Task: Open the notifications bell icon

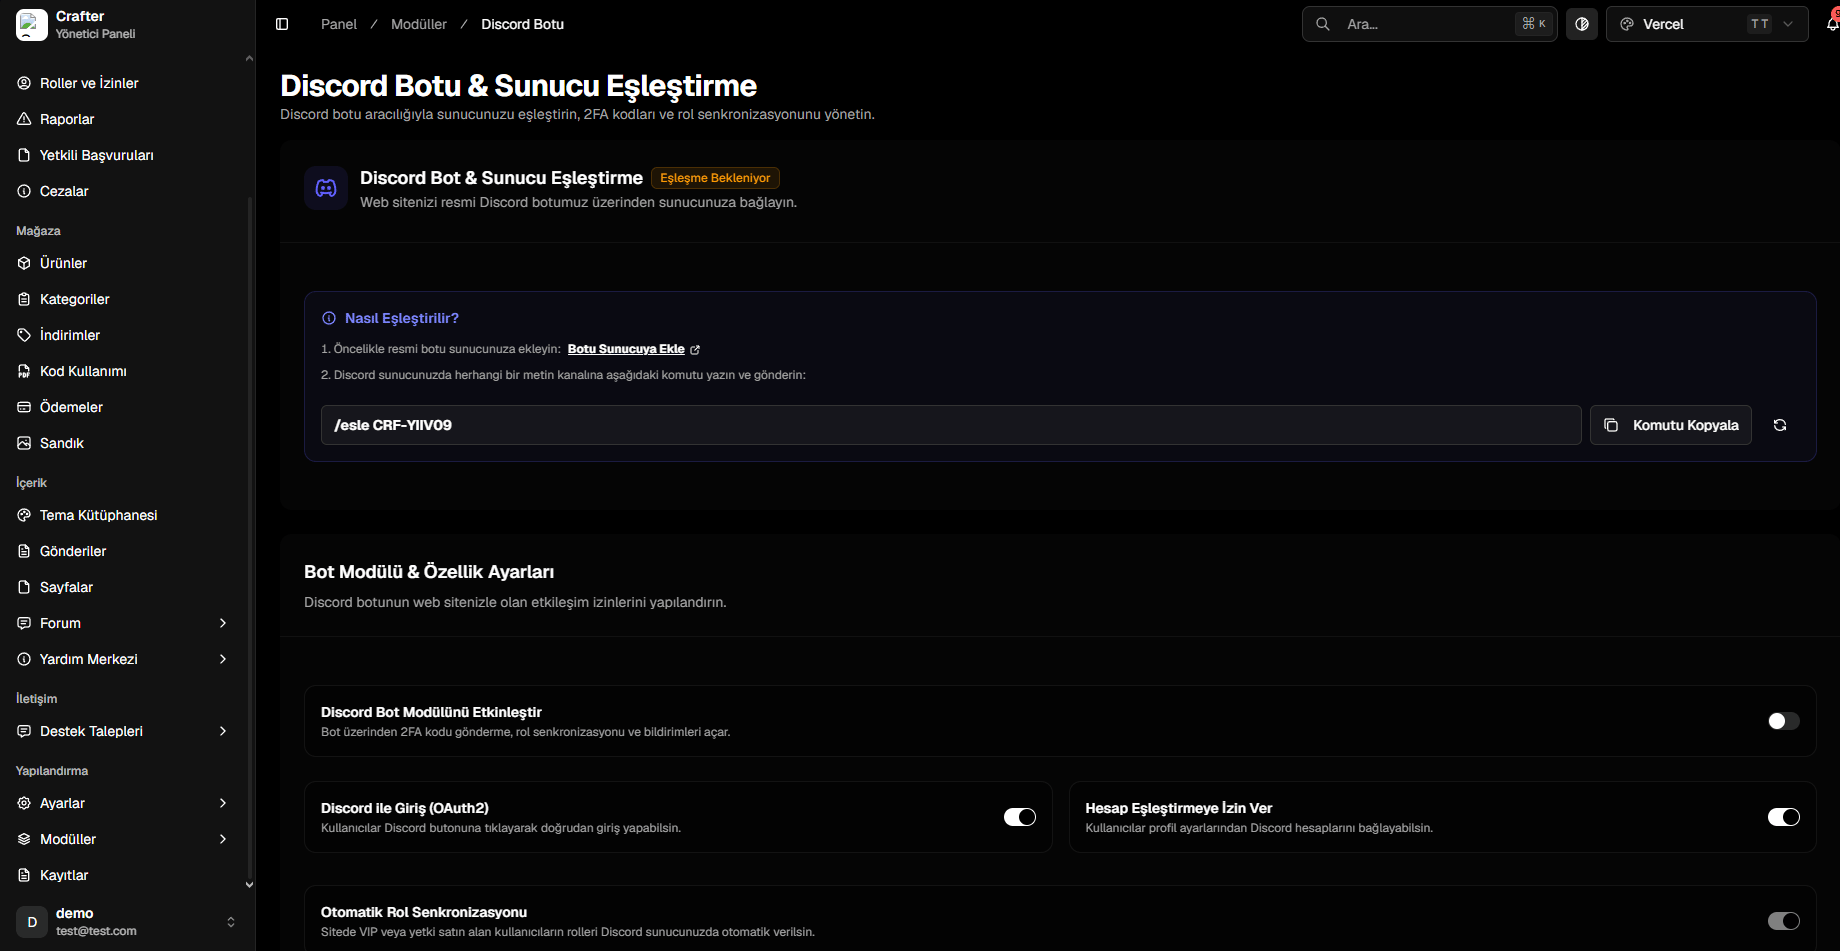Action: pos(1832,24)
